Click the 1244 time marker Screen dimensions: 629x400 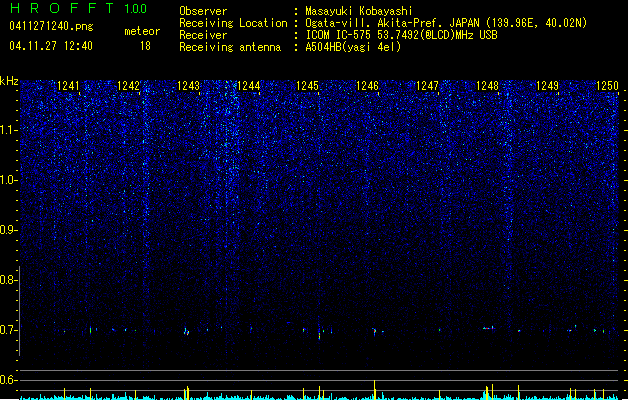pyautogui.click(x=248, y=86)
